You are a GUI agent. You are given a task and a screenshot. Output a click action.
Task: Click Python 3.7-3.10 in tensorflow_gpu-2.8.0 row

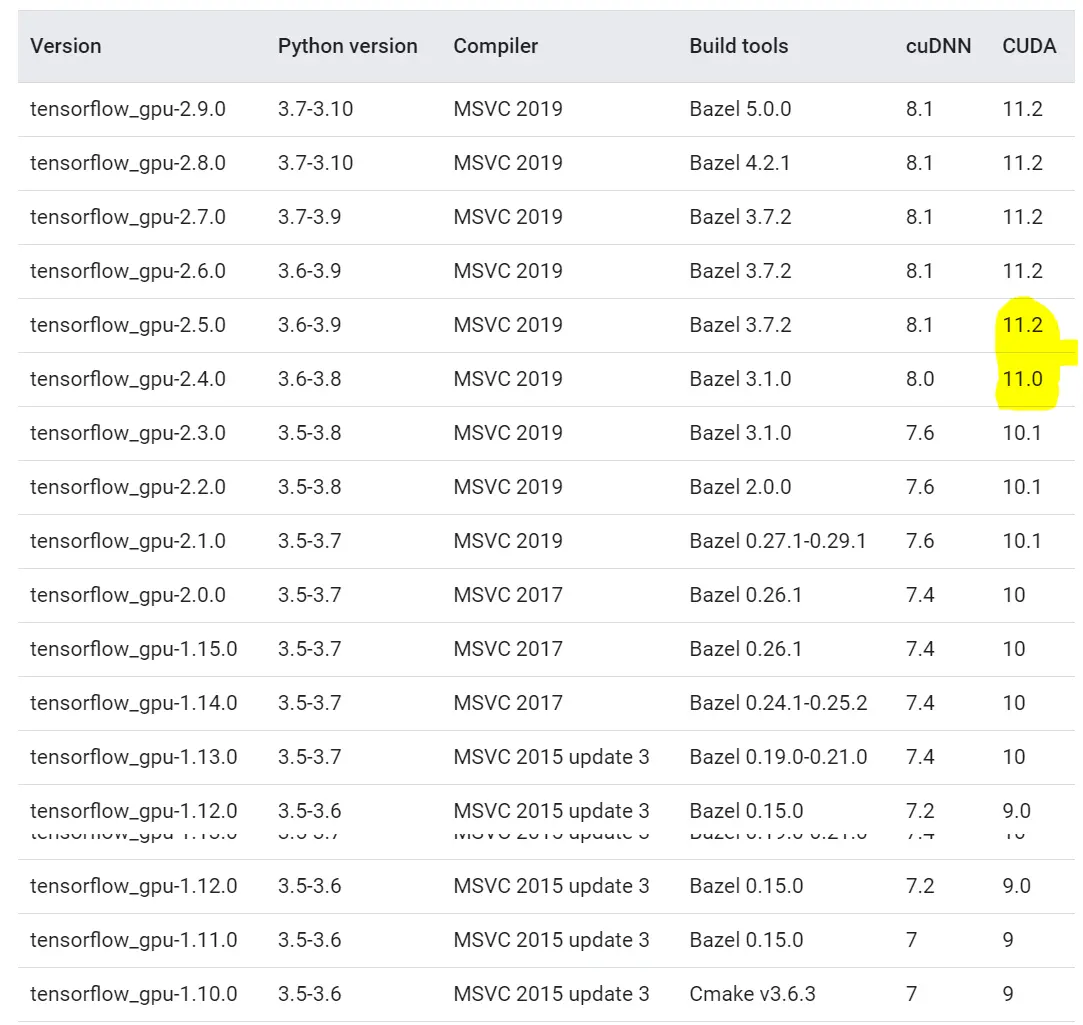[x=316, y=163]
